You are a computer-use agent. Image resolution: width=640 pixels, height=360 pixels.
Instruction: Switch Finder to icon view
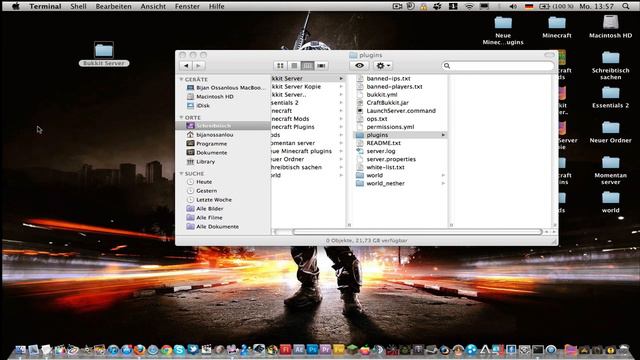click(x=280, y=66)
